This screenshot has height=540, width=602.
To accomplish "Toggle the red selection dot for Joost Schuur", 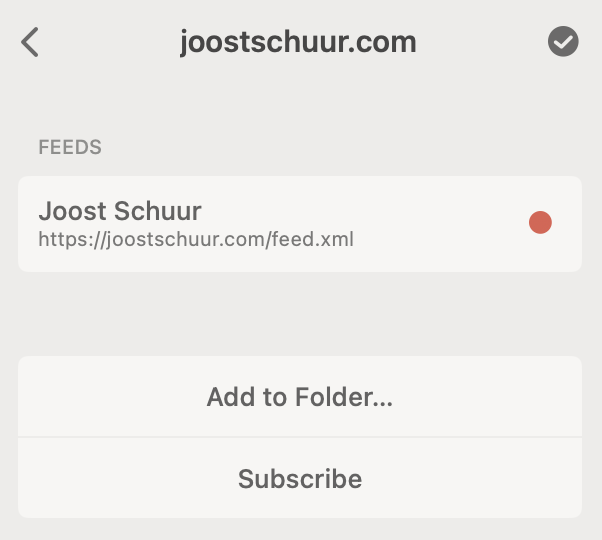I will [540, 222].
